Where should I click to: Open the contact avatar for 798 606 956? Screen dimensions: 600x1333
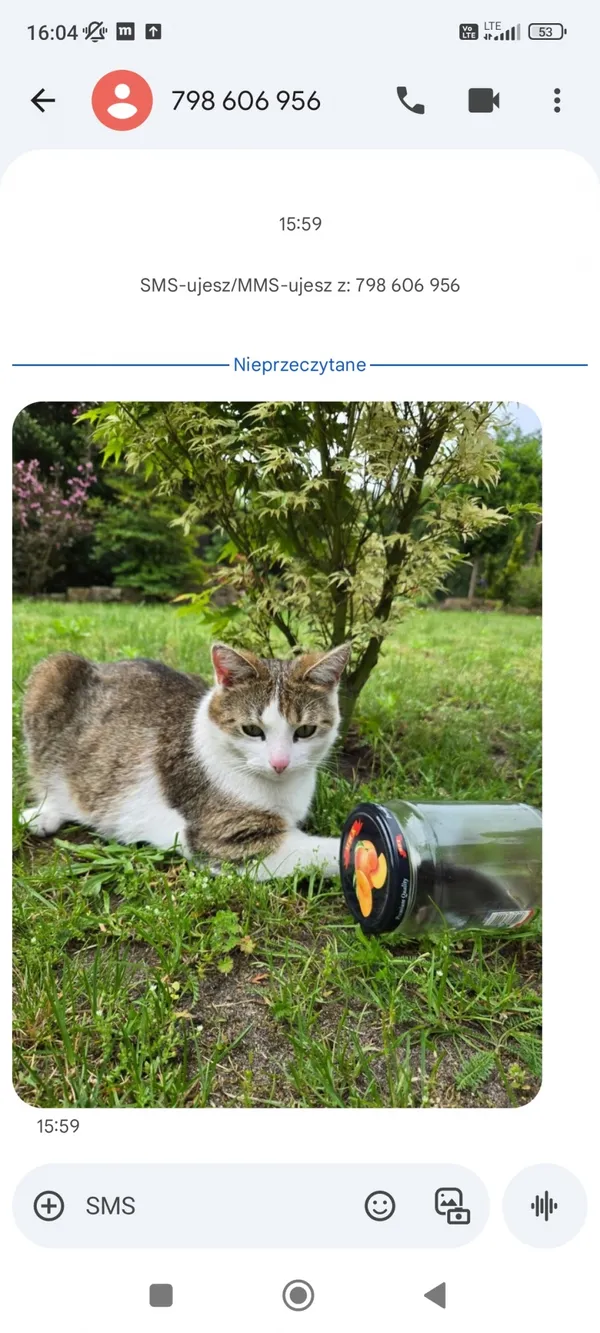(x=122, y=100)
